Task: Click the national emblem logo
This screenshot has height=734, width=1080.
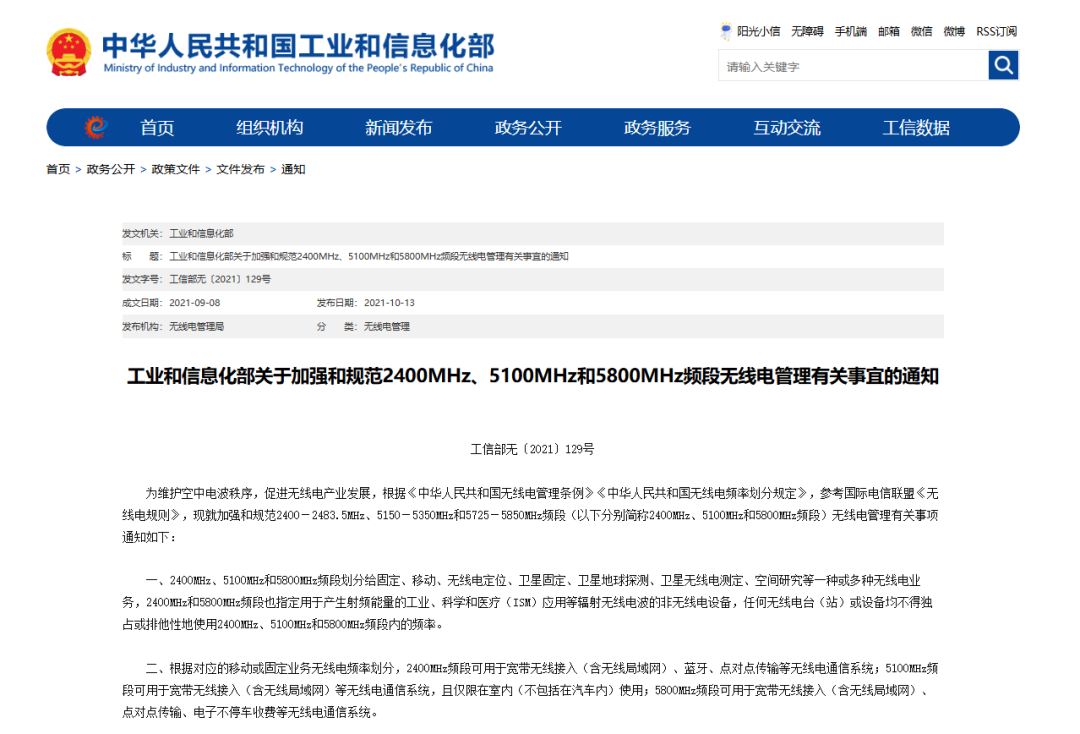Action: point(69,52)
